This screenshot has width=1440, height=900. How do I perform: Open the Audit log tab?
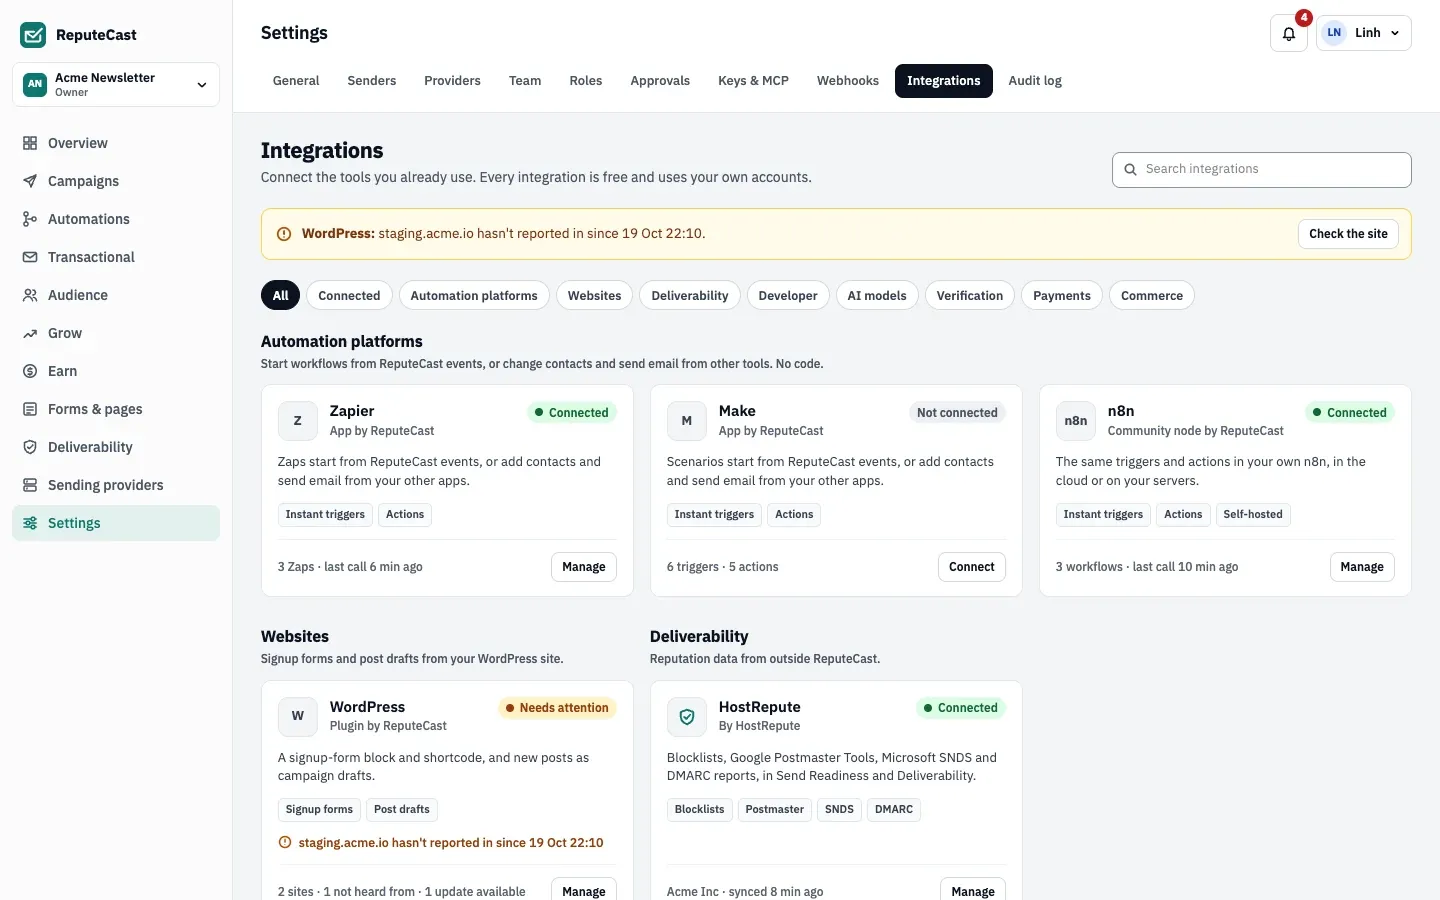[1035, 81]
